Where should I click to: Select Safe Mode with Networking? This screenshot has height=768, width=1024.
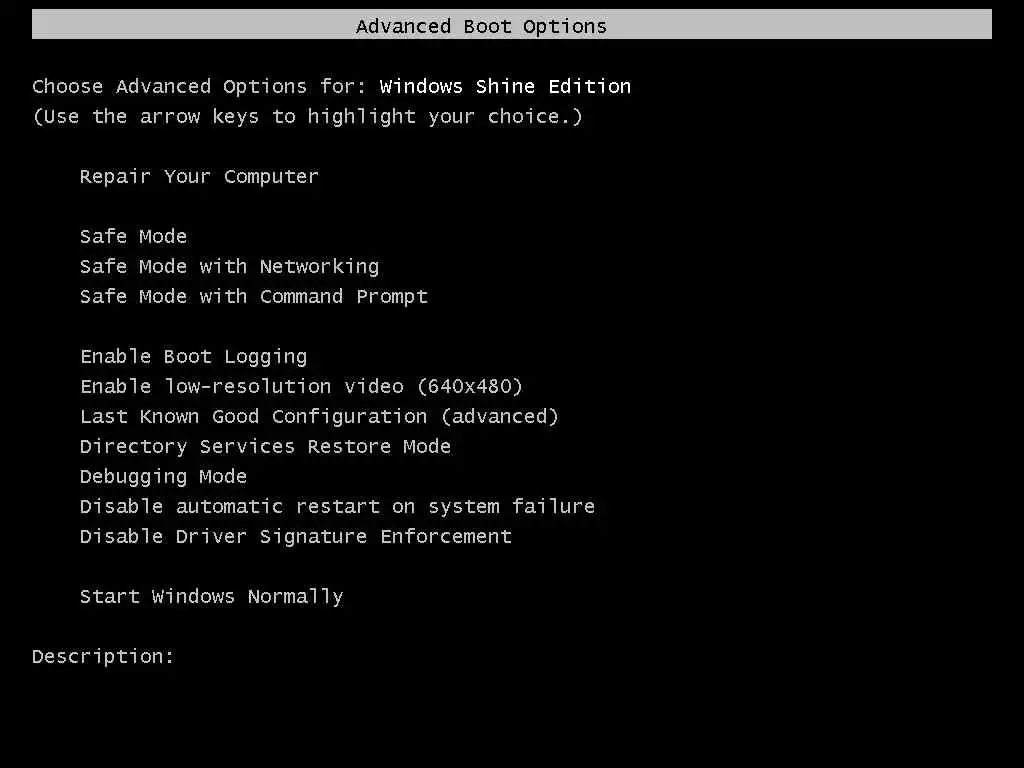(229, 267)
